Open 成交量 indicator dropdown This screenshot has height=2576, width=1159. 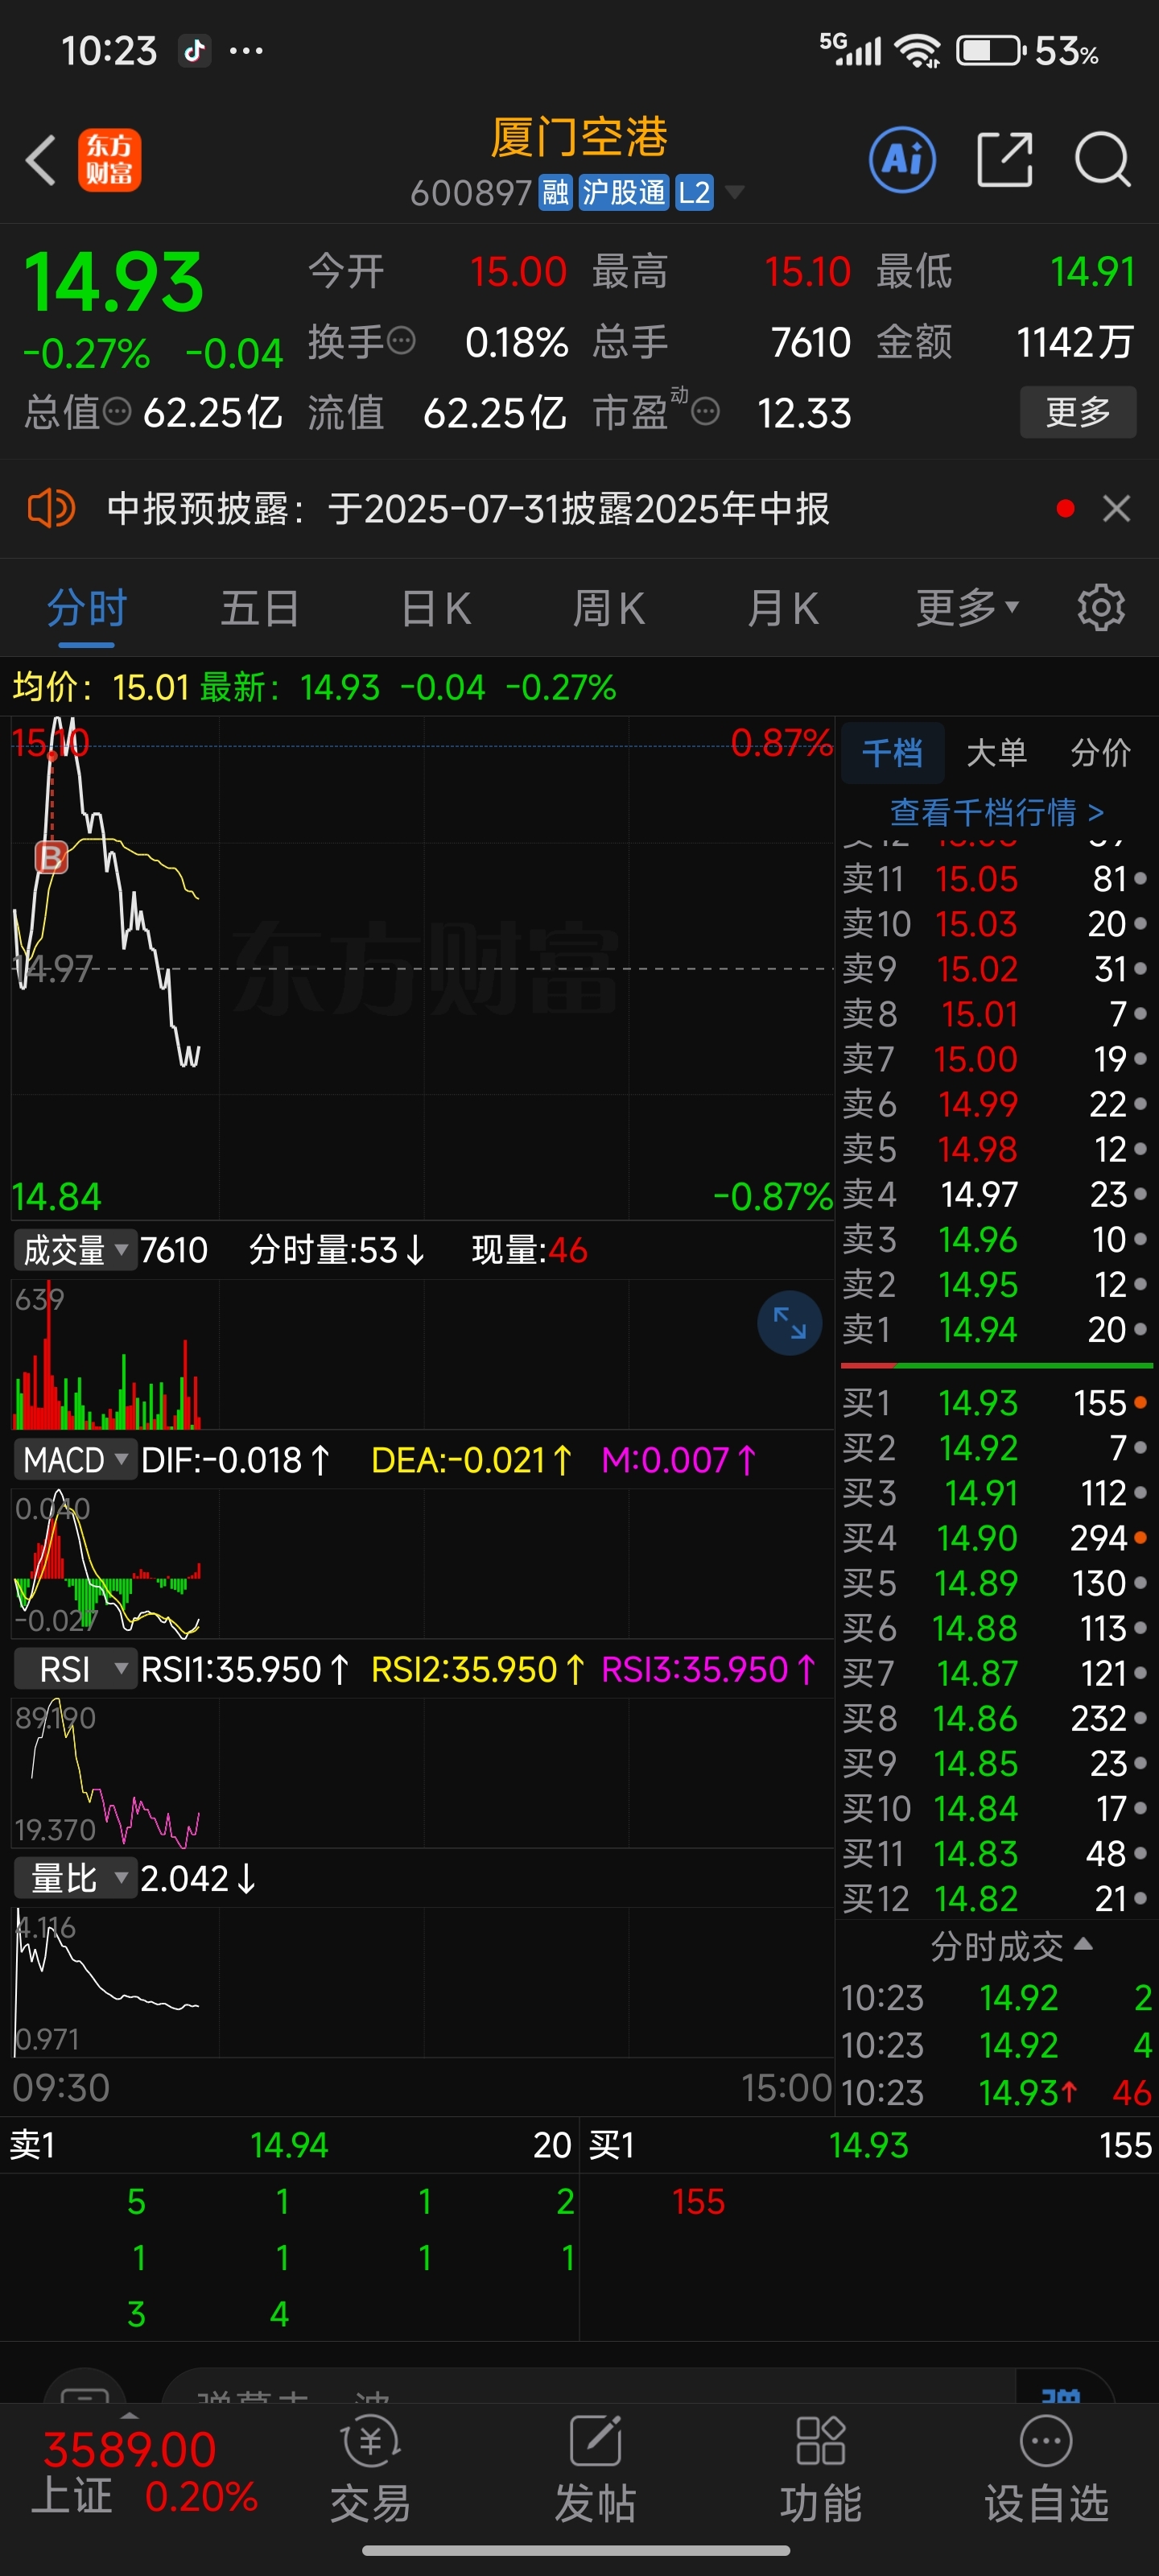(75, 1249)
